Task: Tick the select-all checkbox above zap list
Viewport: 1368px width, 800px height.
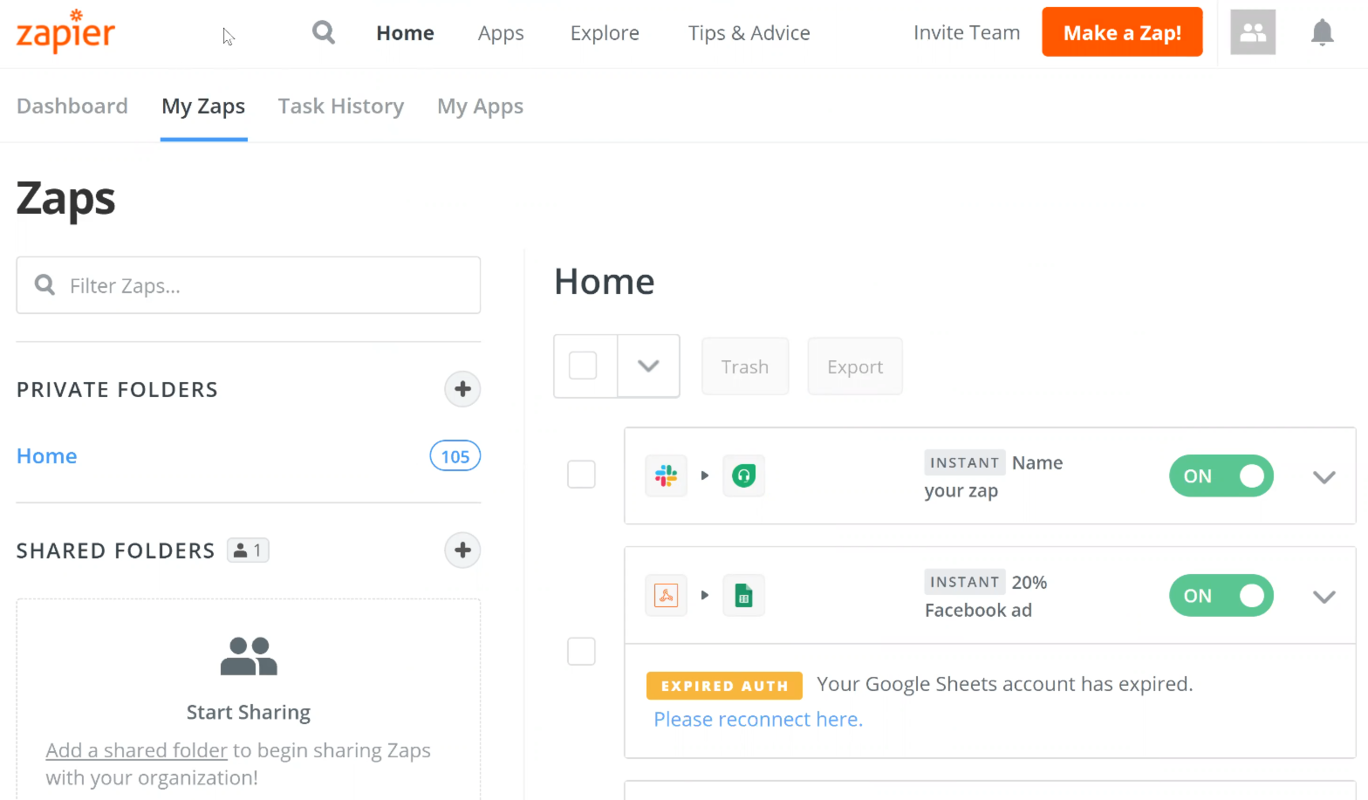Action: 583,366
